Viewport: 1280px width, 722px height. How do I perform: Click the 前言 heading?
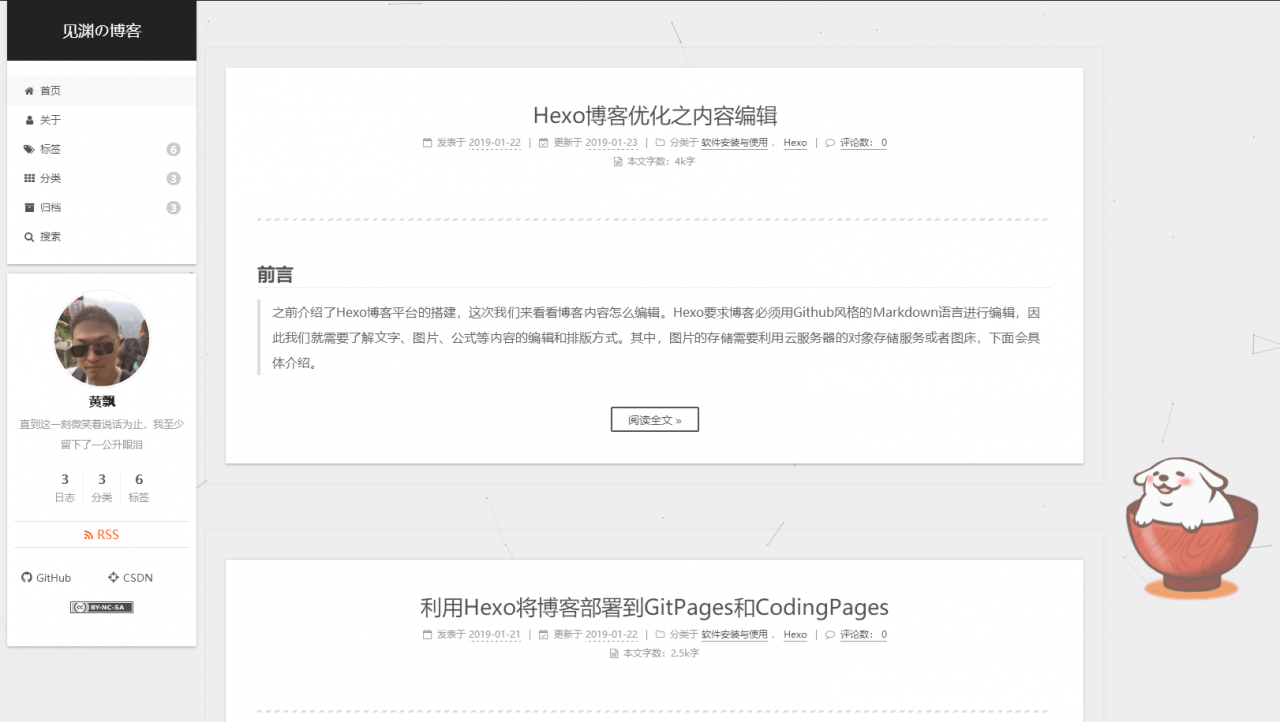[x=275, y=275]
